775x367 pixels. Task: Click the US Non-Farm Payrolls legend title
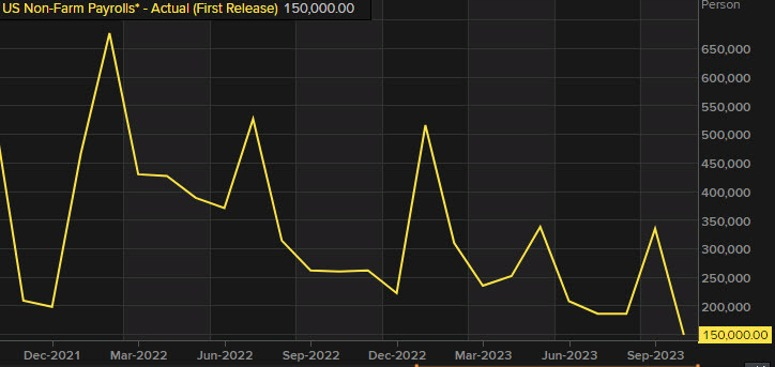click(140, 9)
